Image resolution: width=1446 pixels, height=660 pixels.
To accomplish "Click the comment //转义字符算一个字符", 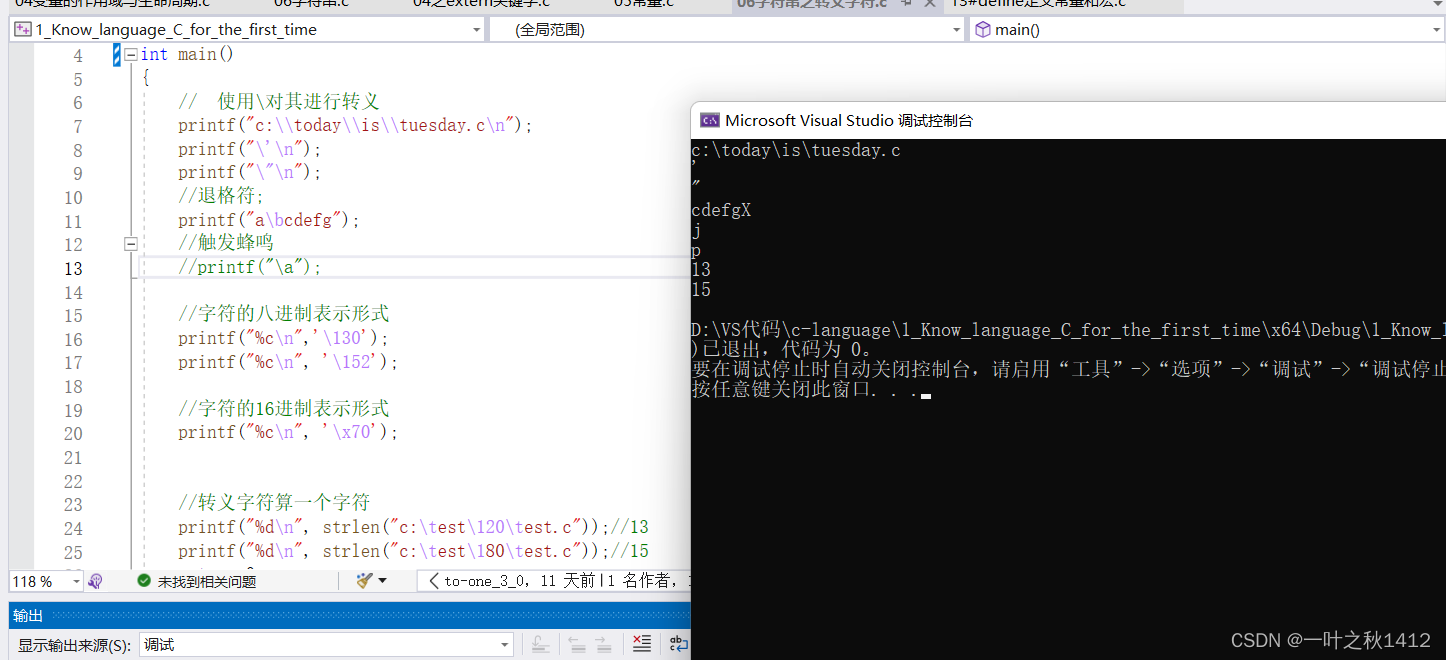I will pyautogui.click(x=274, y=503).
